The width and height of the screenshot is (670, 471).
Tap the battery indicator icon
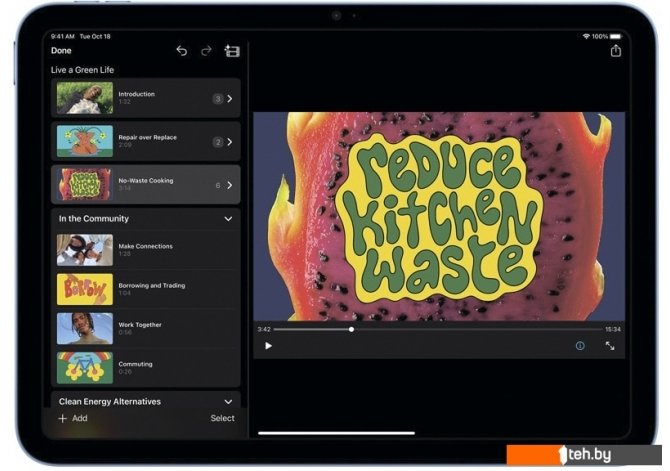pyautogui.click(x=616, y=36)
